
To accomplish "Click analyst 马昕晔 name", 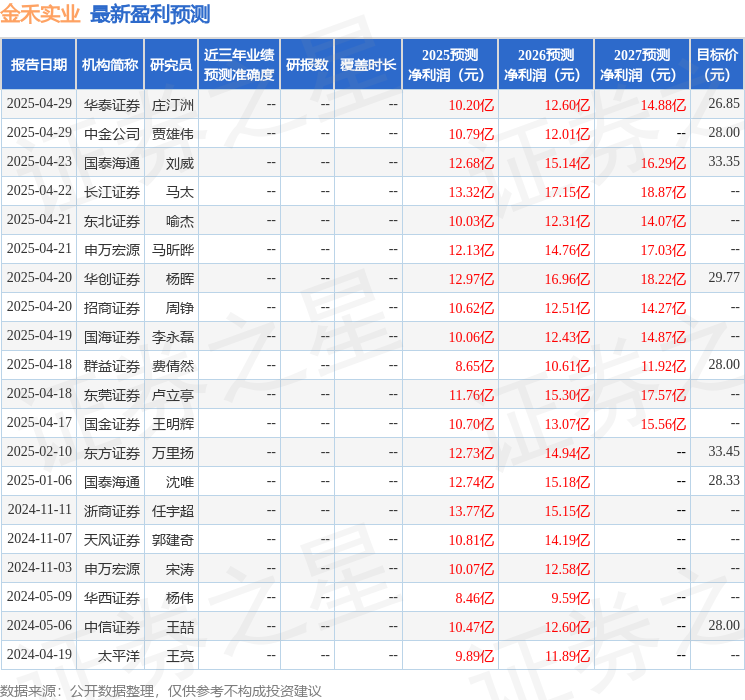I will click(172, 250).
